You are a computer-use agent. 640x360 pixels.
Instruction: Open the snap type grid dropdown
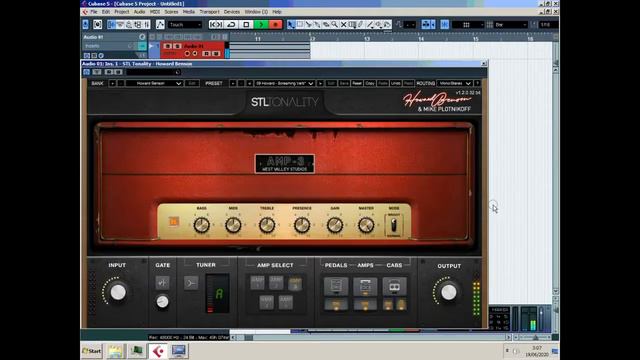point(468,24)
